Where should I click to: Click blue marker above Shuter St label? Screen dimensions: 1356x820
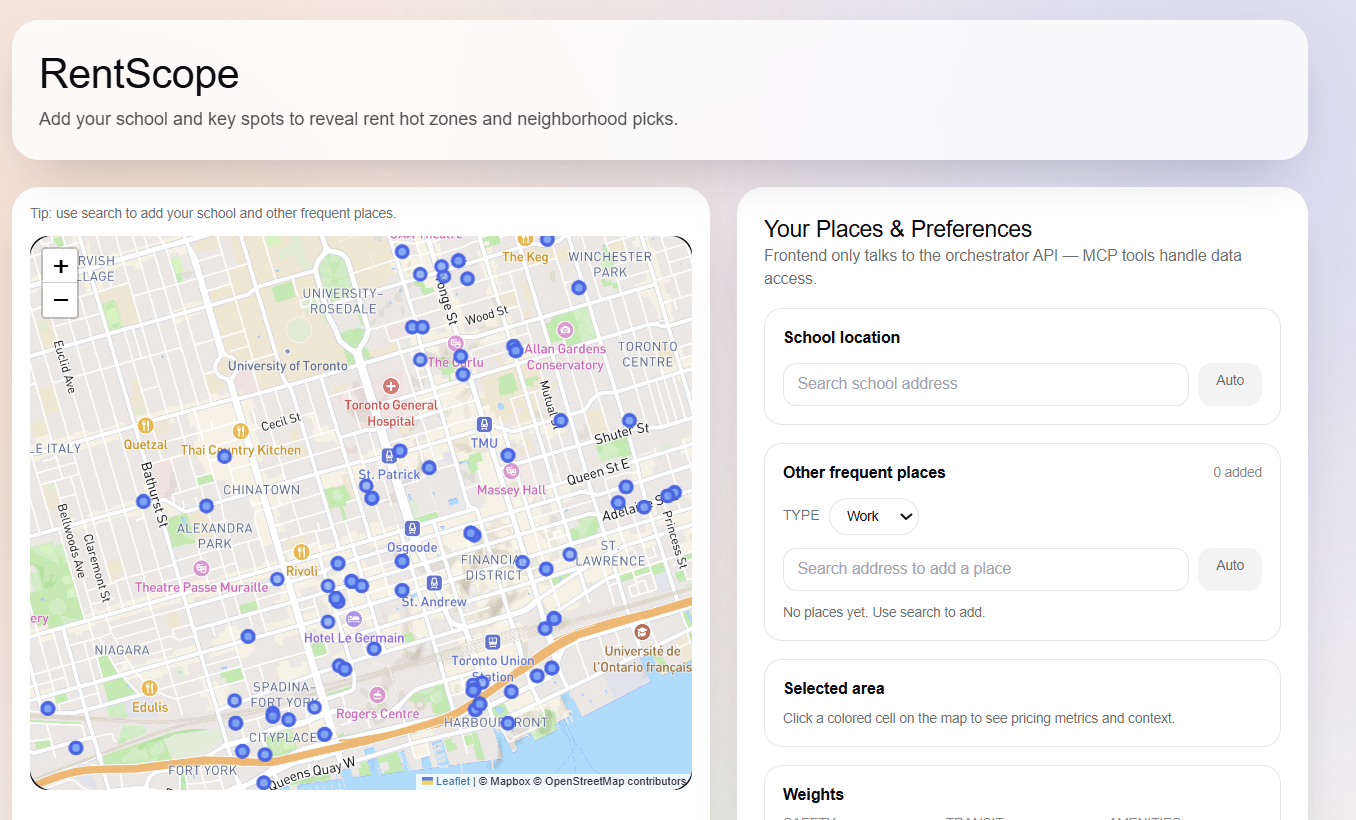(629, 421)
